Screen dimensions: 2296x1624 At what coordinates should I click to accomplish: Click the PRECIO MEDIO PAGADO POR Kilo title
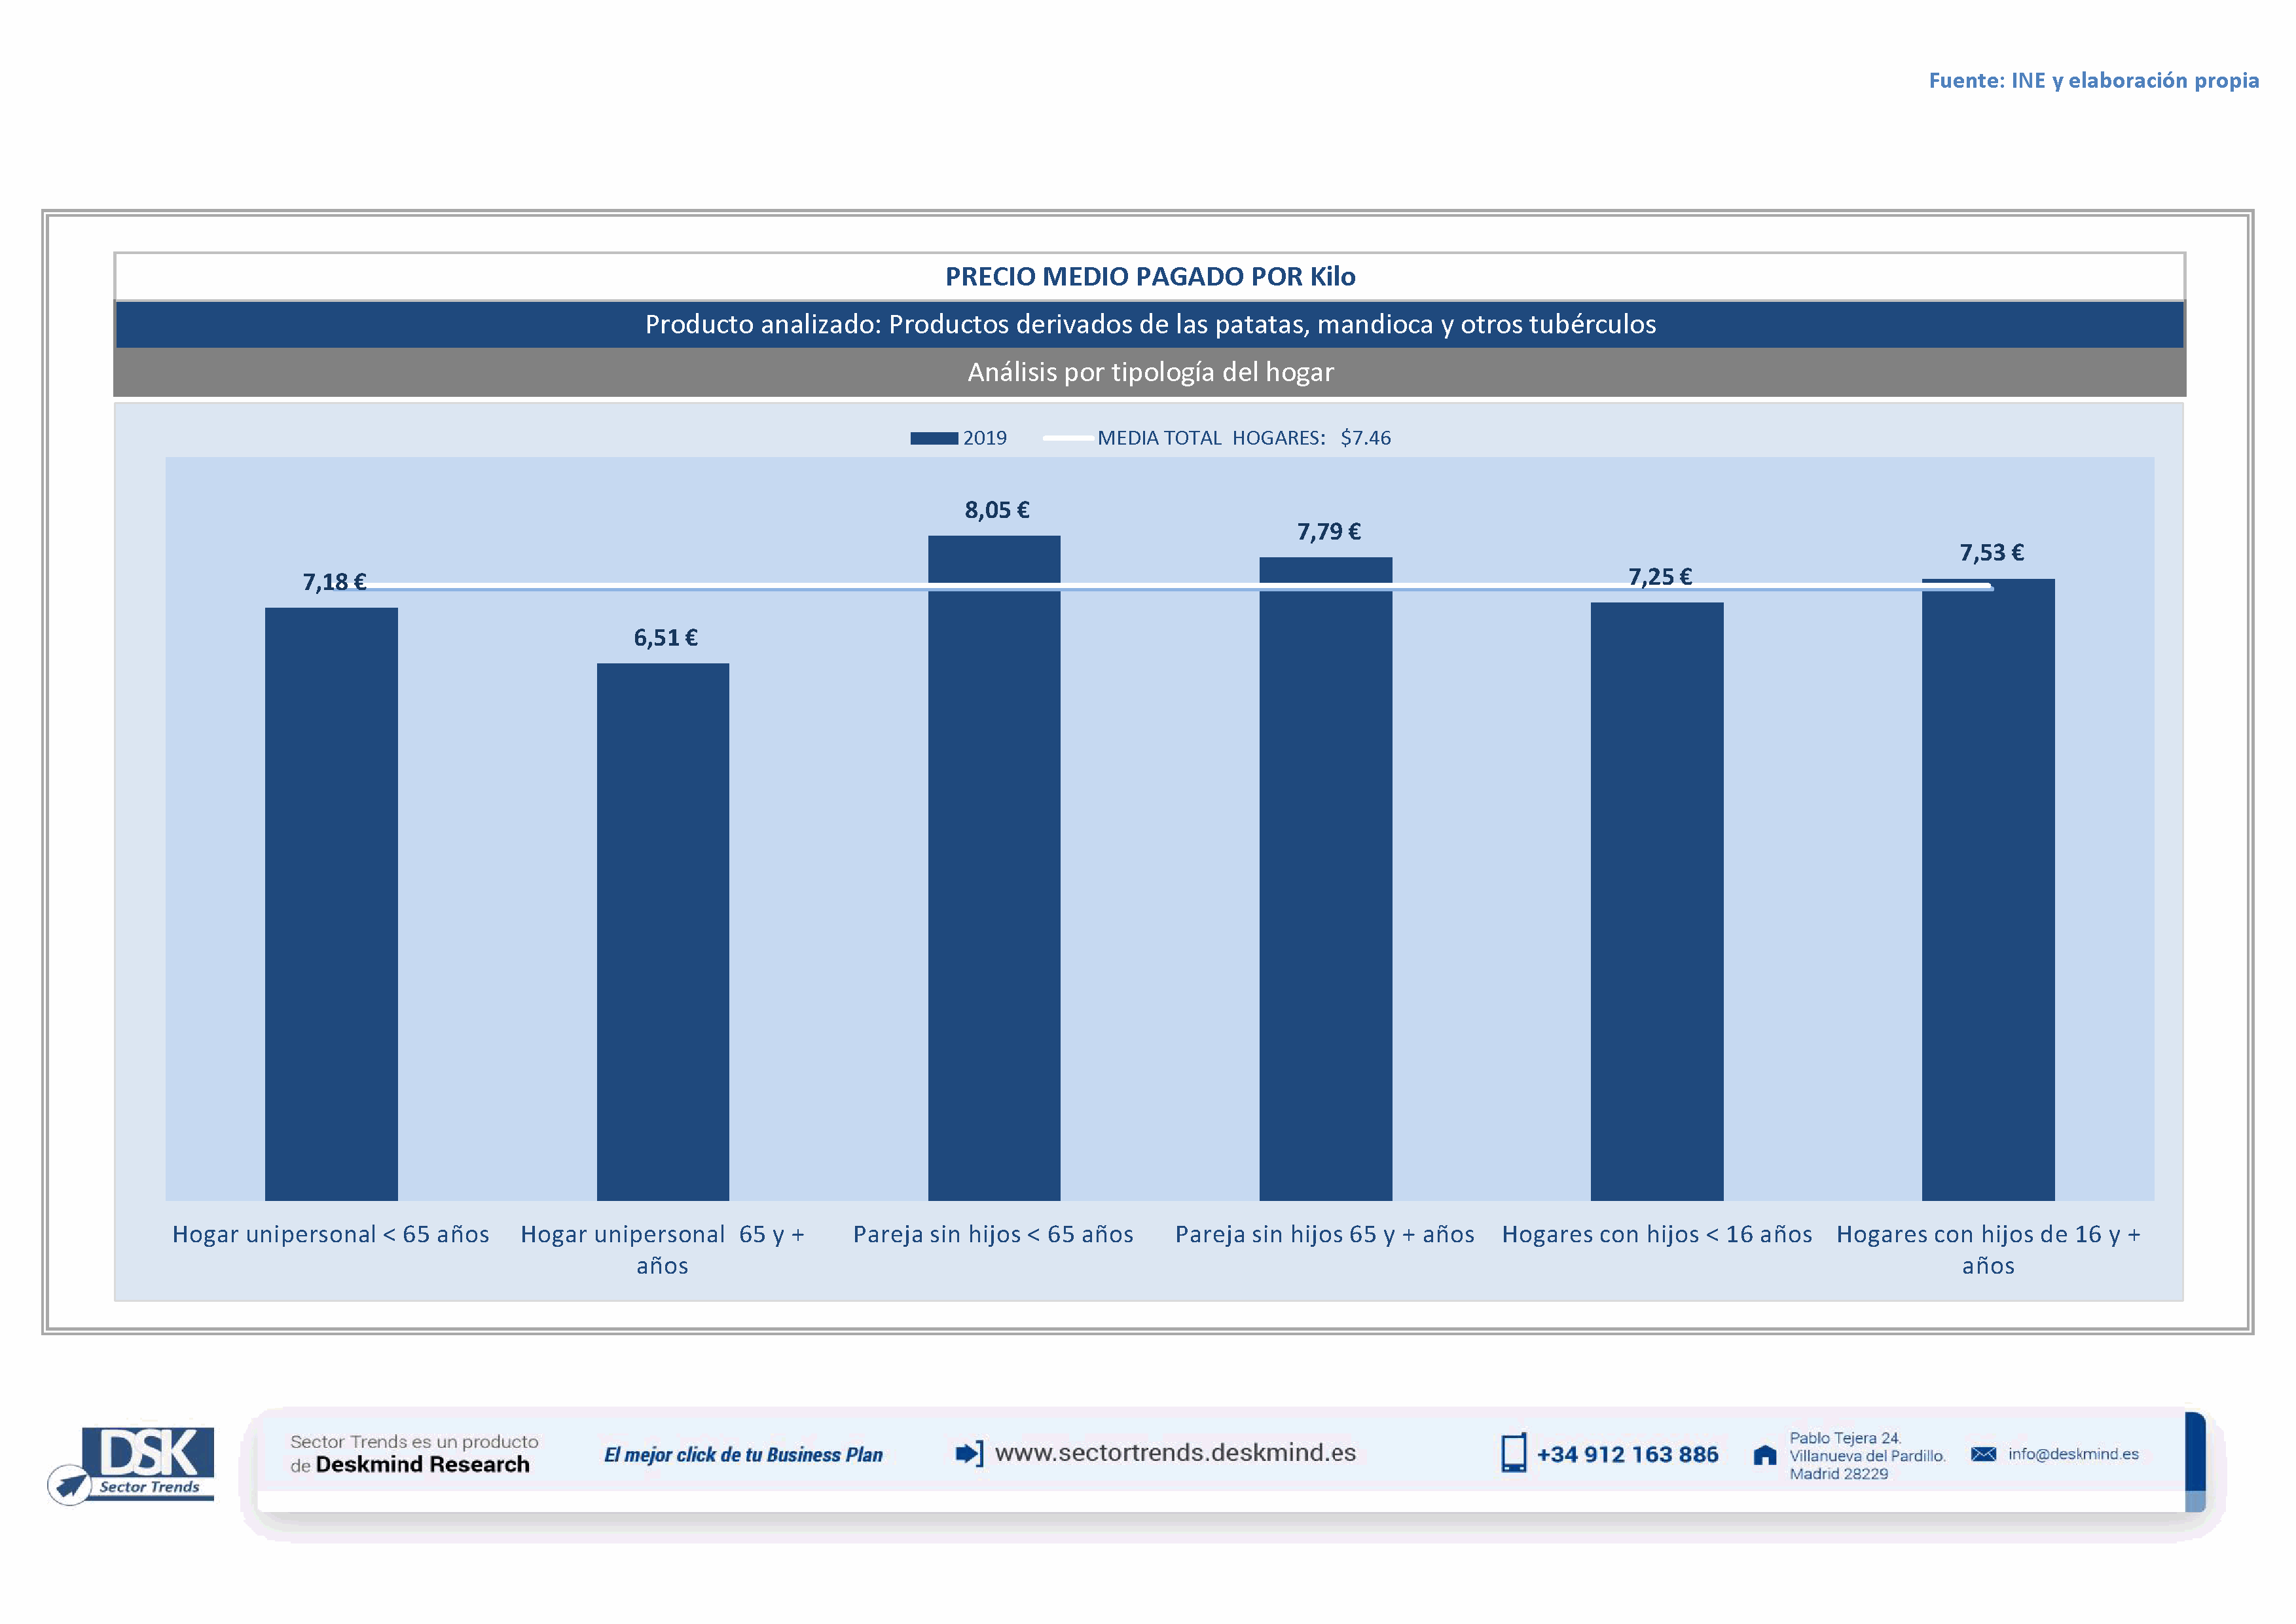1150,277
